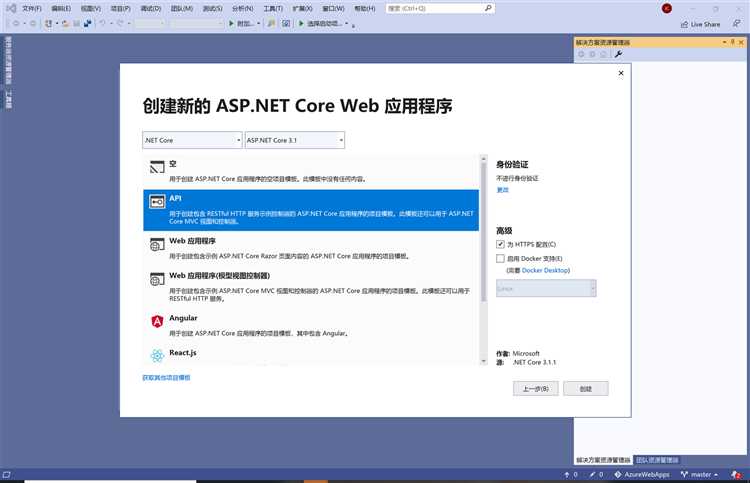Open the Solution Explorer window options dropdown

coord(724,42)
